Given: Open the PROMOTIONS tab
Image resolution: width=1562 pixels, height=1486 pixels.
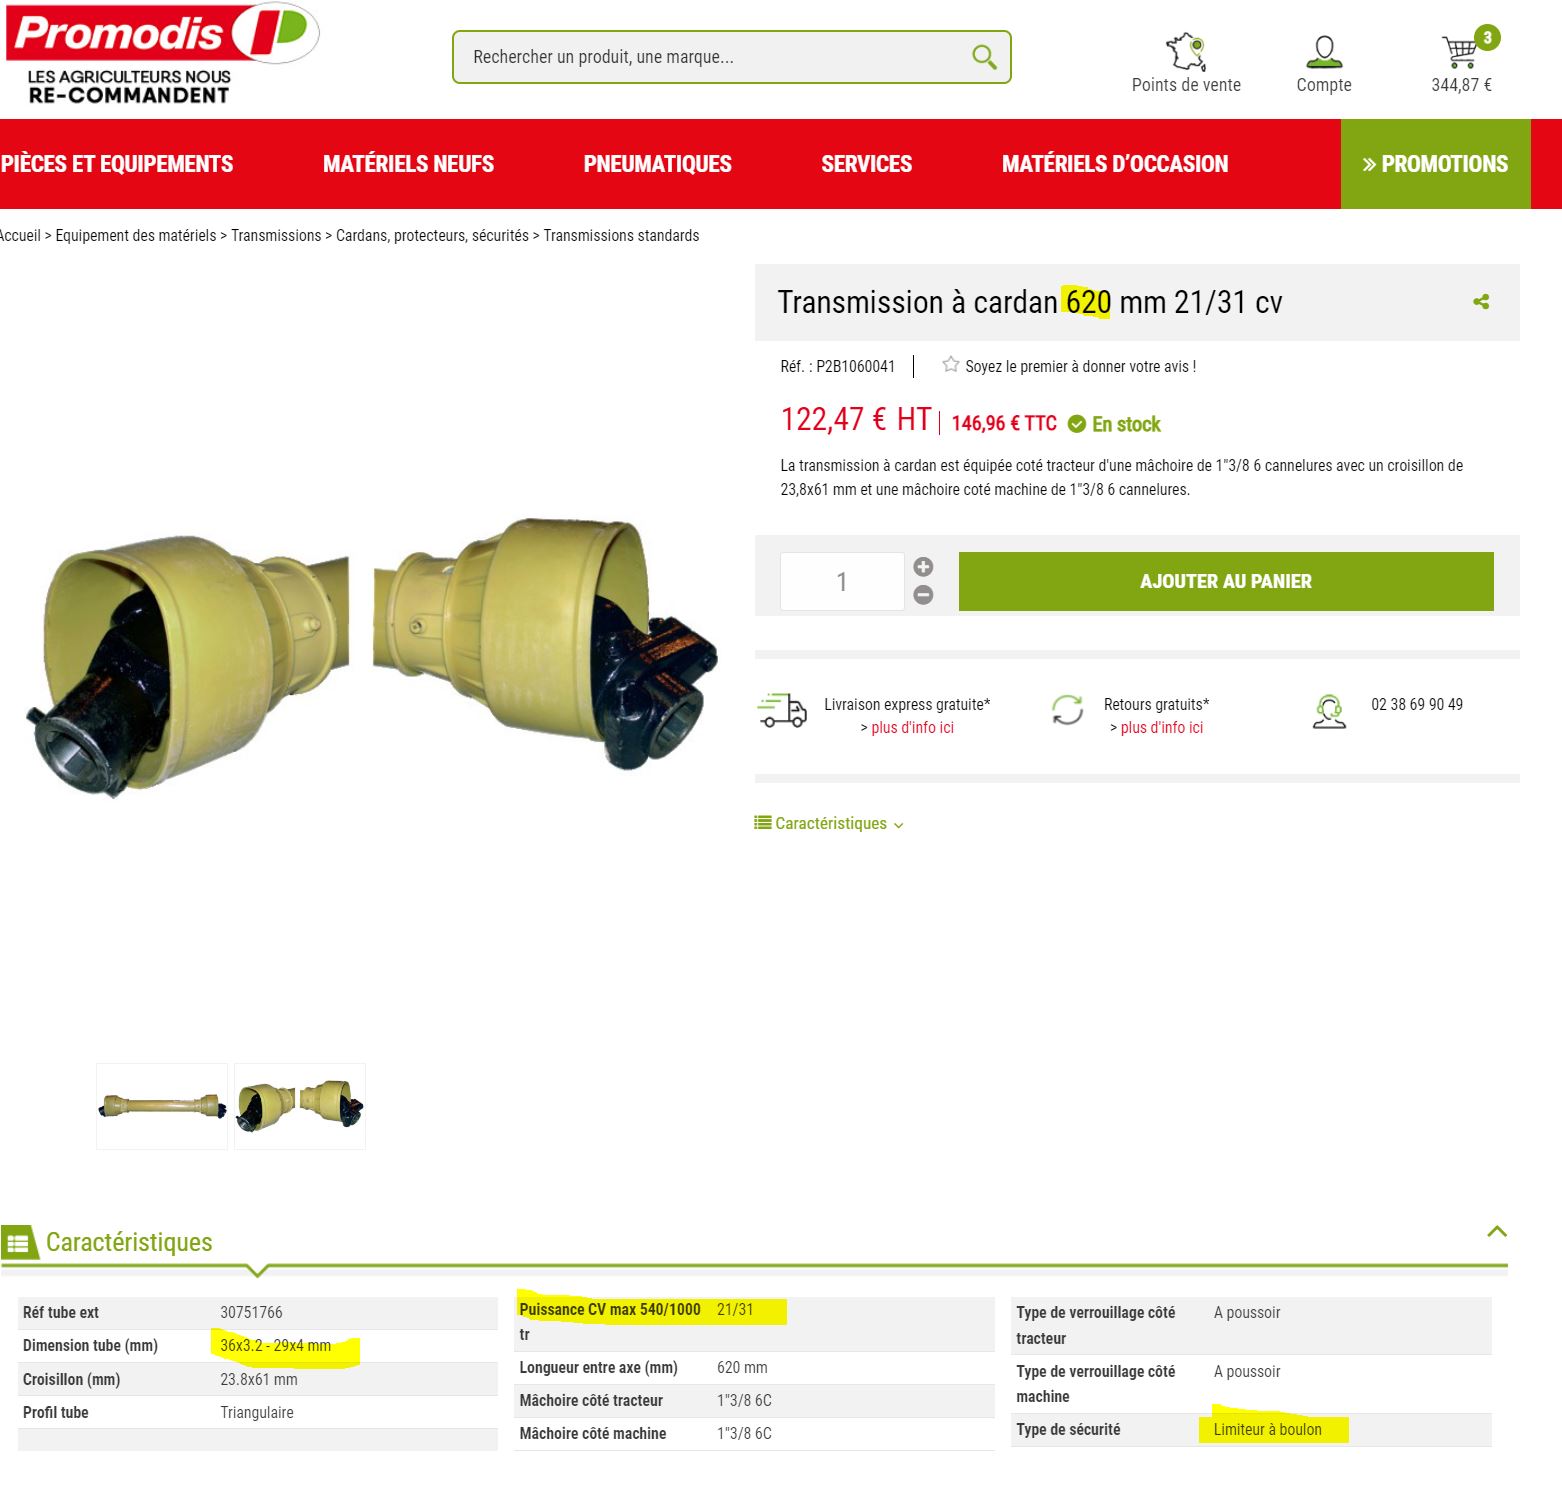Looking at the screenshot, I should click(x=1435, y=164).
